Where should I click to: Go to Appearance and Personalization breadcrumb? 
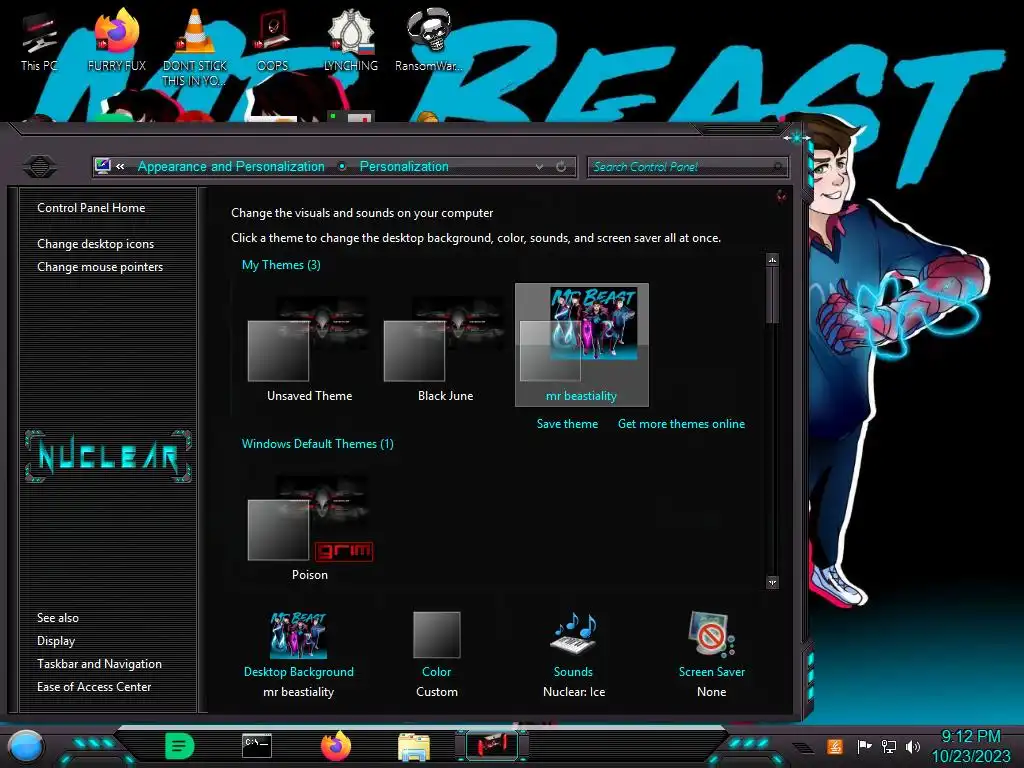[231, 167]
